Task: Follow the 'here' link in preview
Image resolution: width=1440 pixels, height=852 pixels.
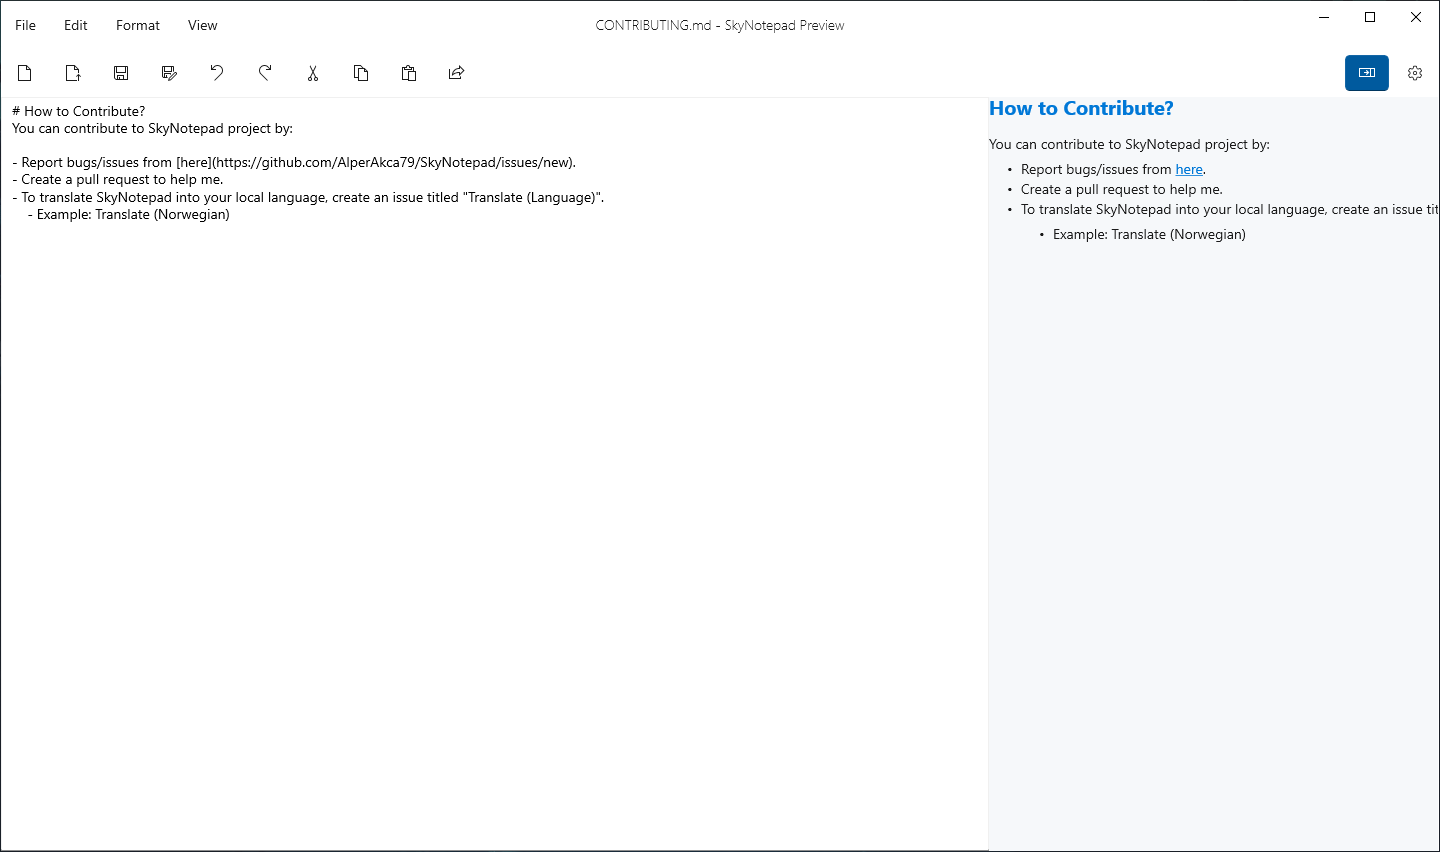Action: point(1189,170)
